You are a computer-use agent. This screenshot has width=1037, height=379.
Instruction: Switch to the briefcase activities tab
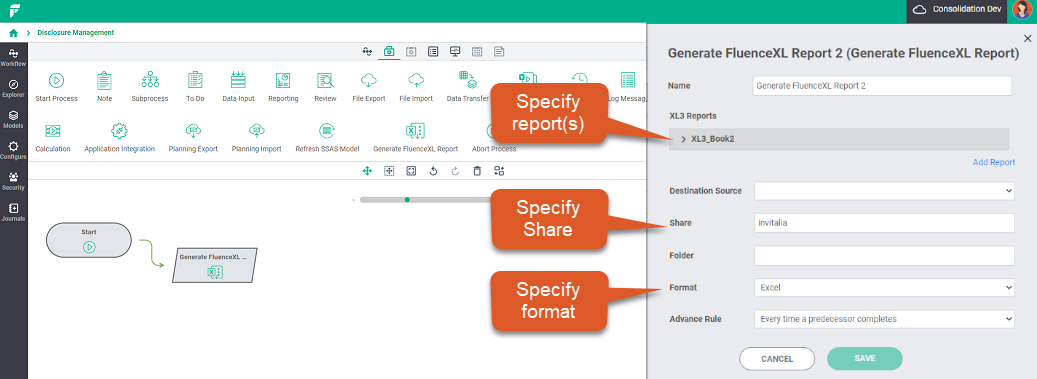(x=389, y=51)
